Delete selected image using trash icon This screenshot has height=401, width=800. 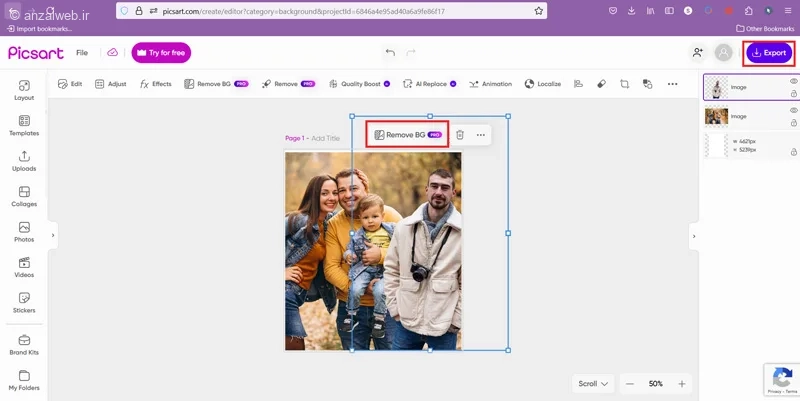tap(460, 135)
